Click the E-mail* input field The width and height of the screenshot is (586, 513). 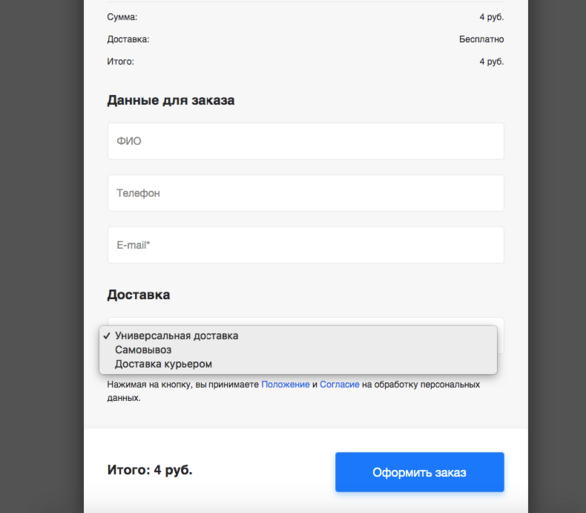pyautogui.click(x=306, y=245)
